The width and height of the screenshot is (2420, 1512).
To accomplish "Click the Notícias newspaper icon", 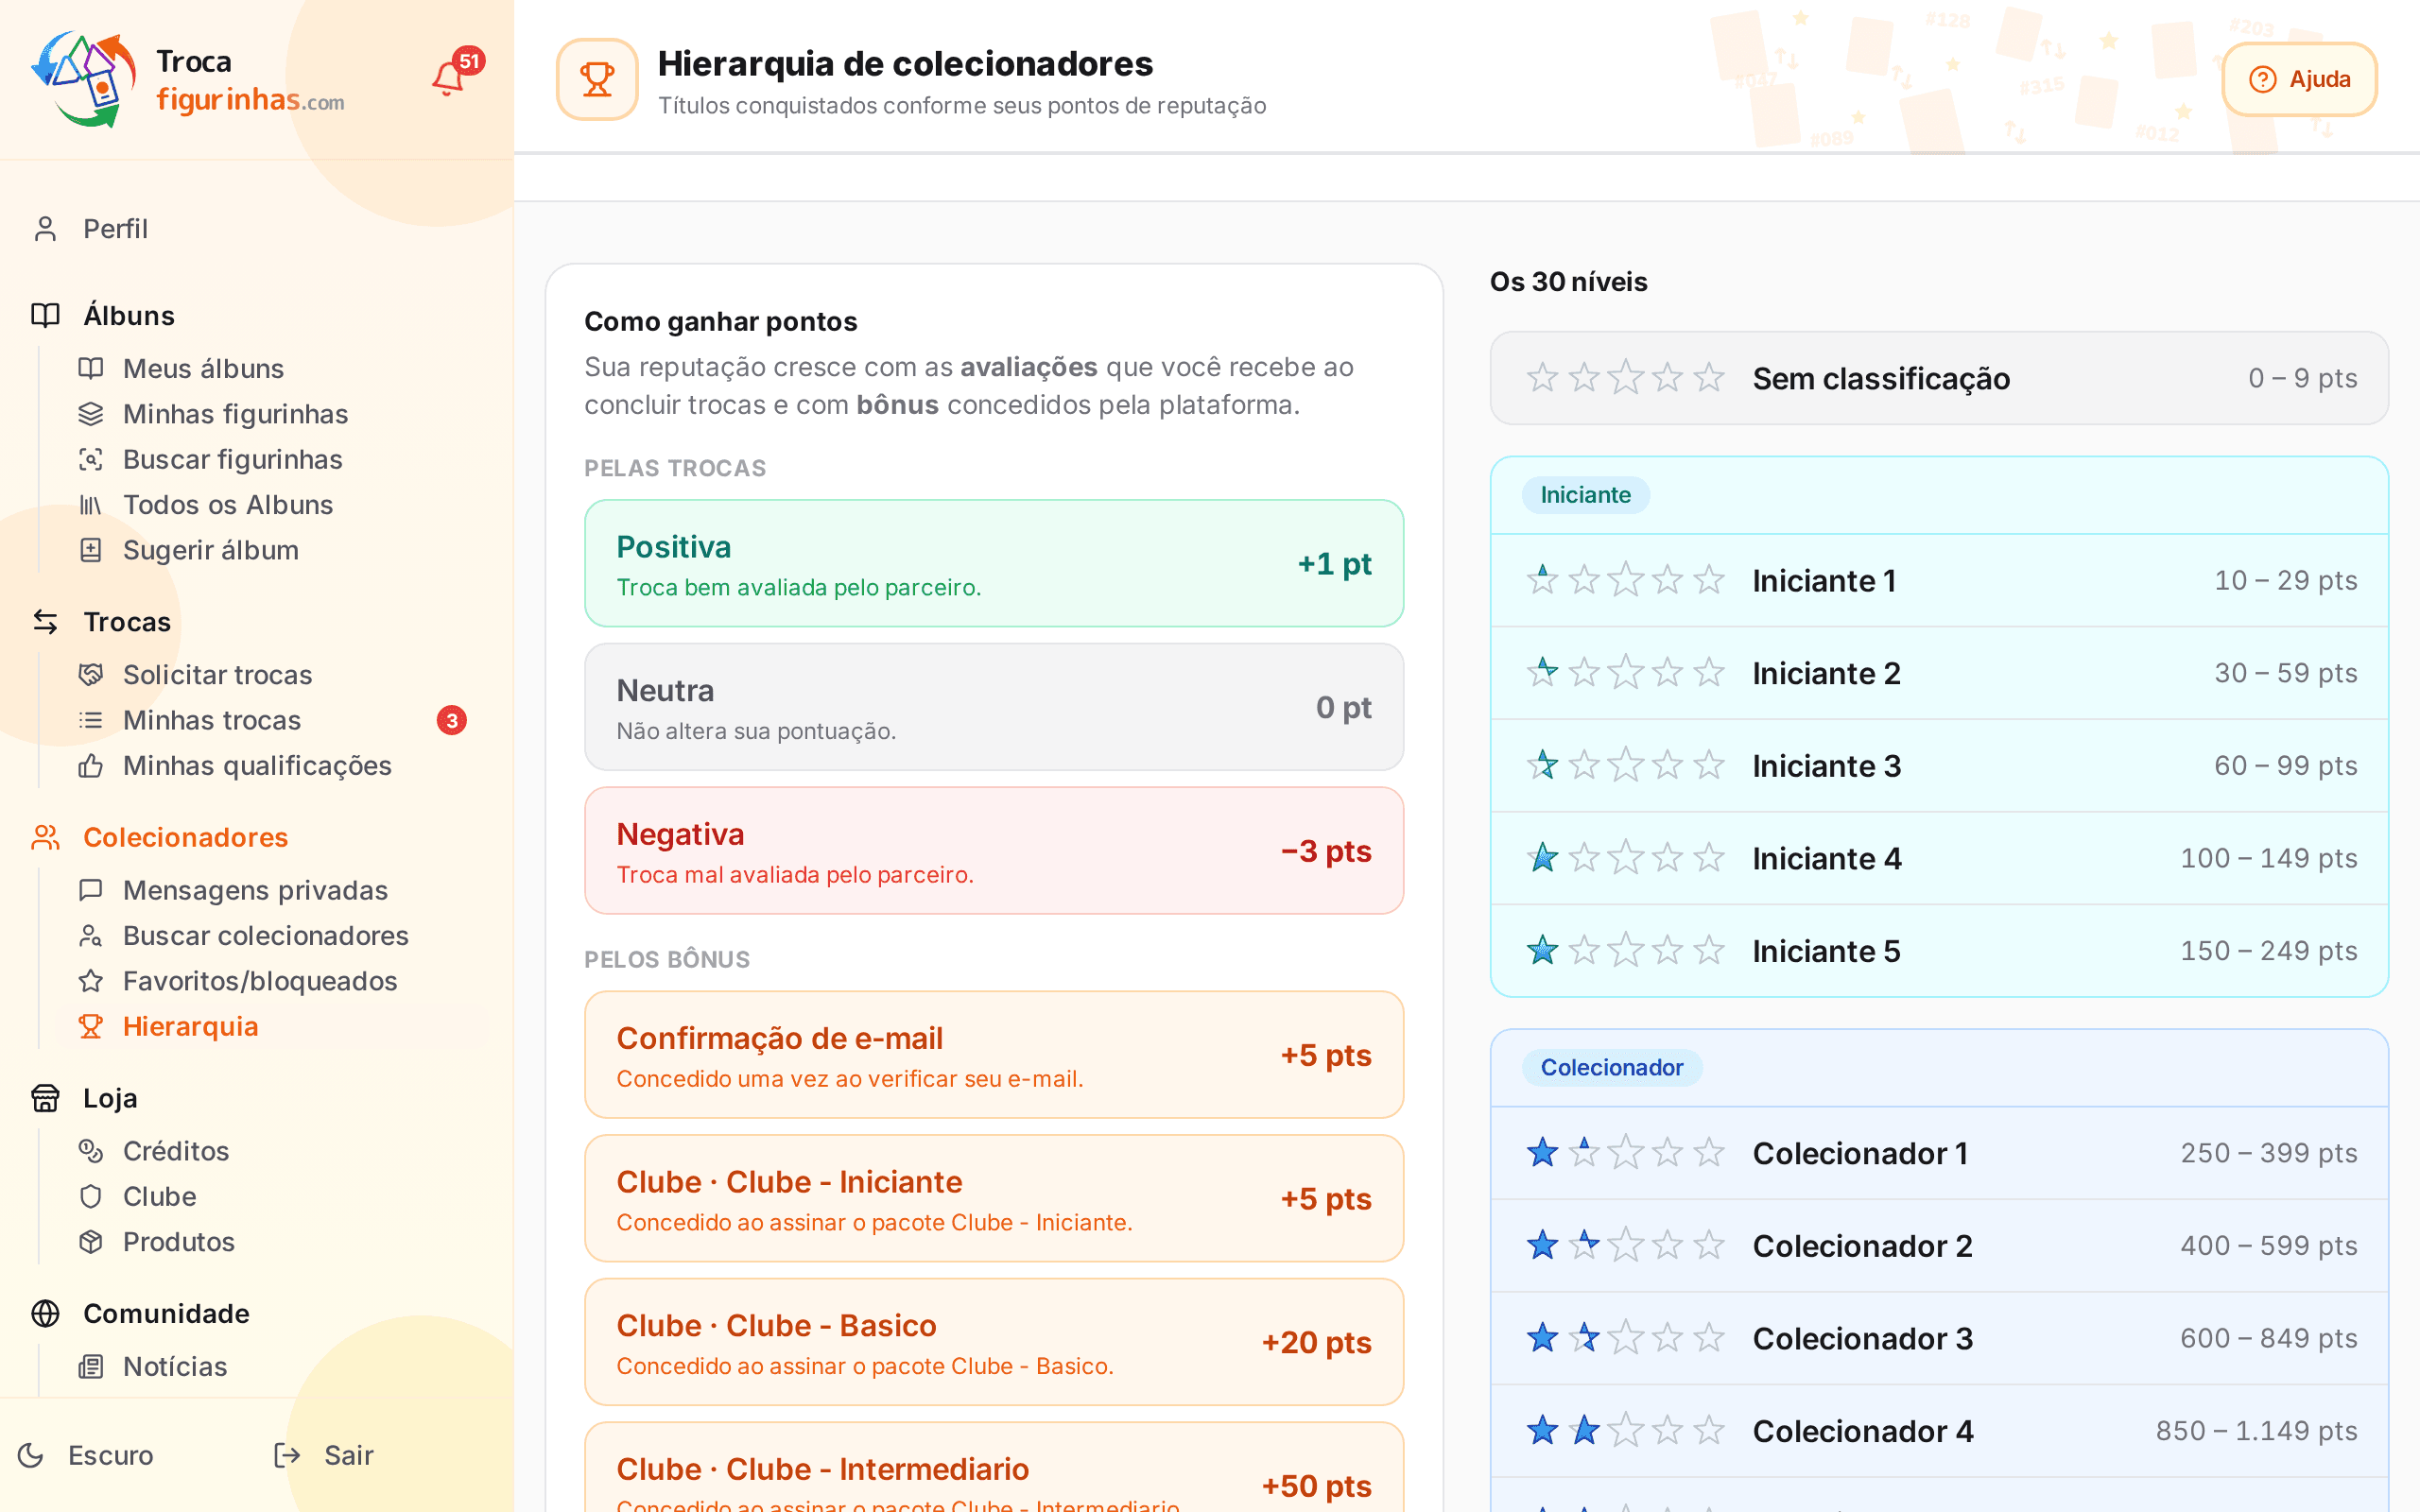I will (91, 1367).
